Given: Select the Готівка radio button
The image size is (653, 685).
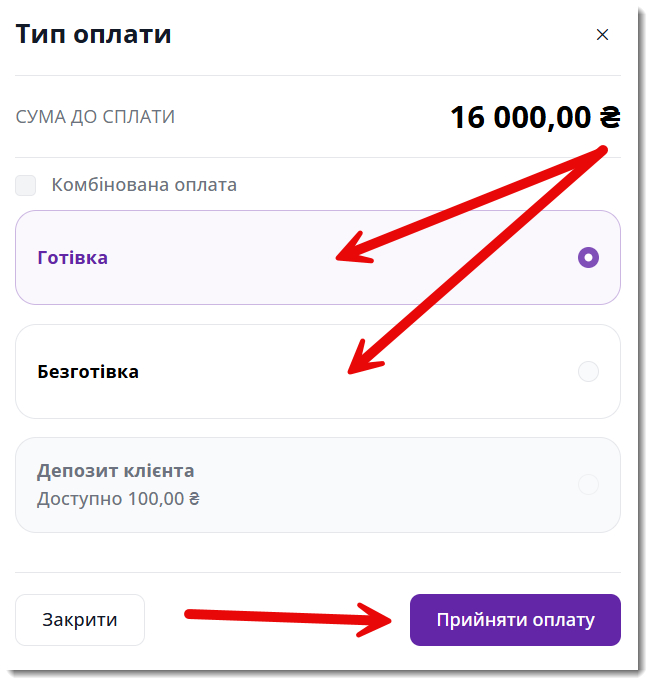Looking at the screenshot, I should point(588,257).
